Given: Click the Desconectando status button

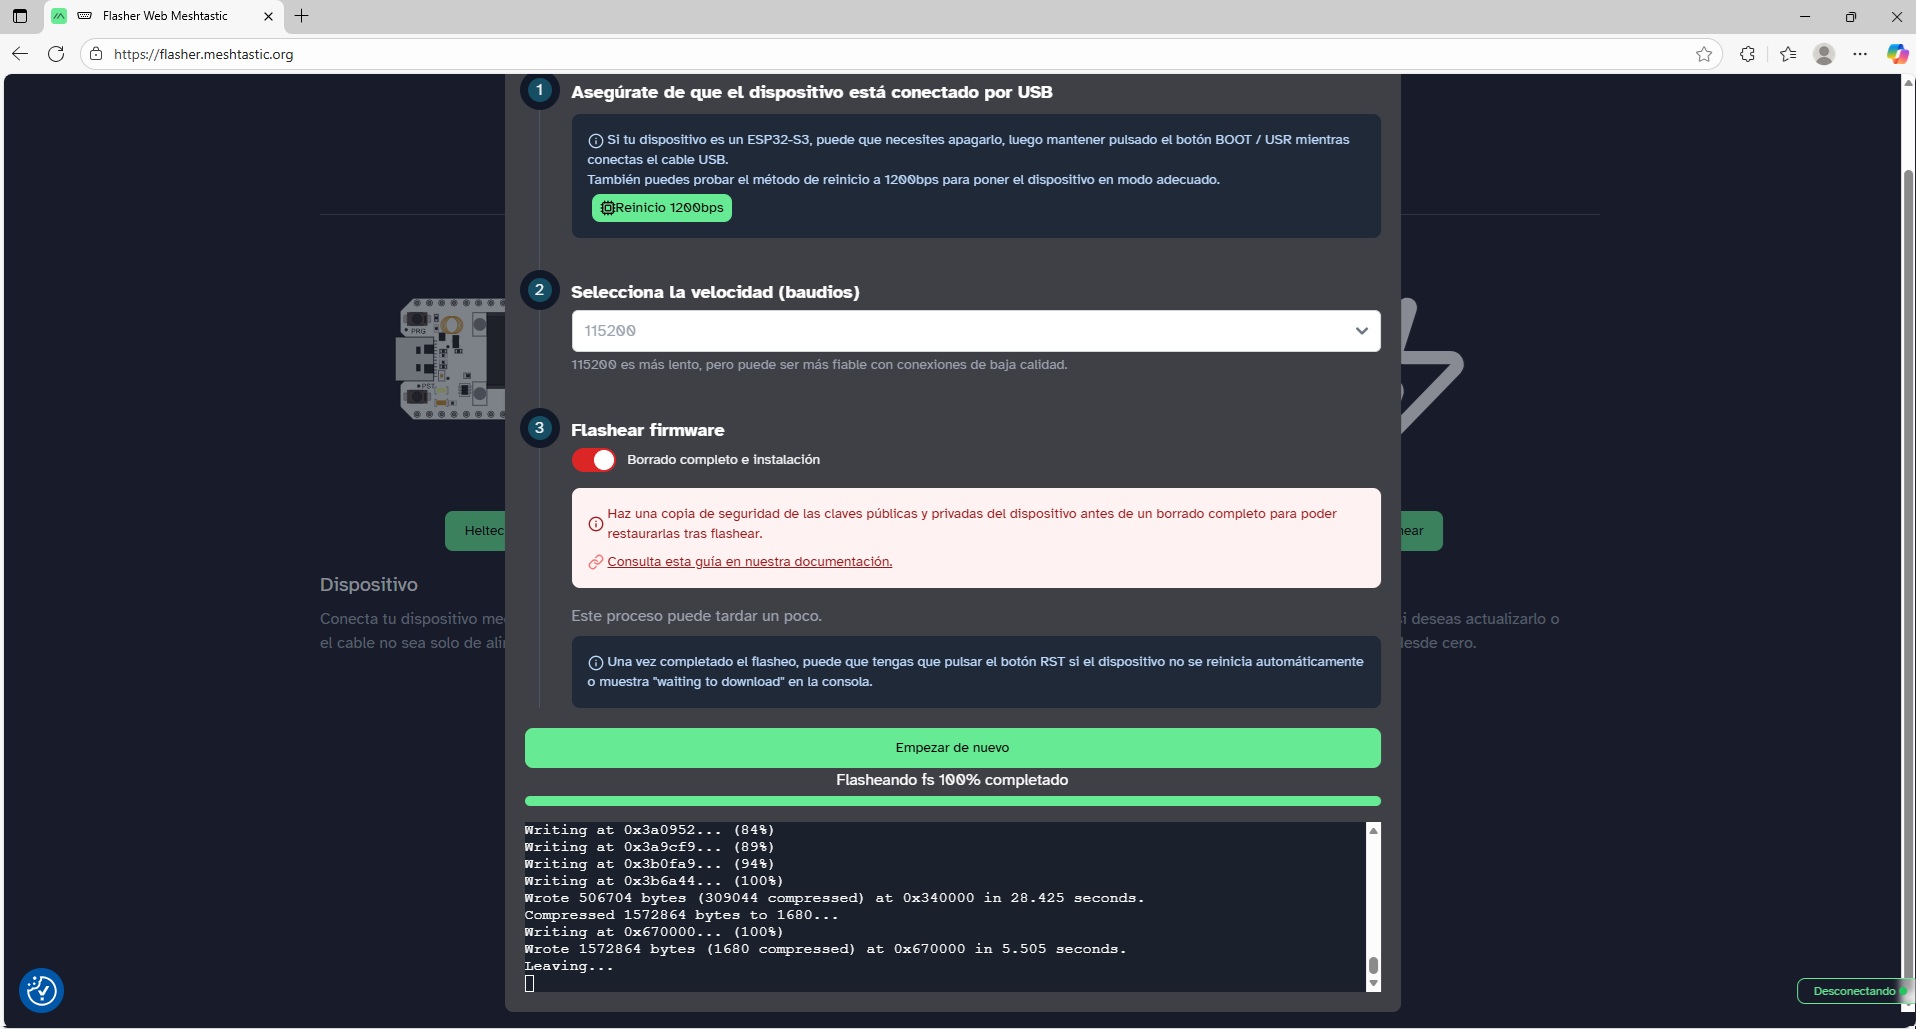Looking at the screenshot, I should [1853, 991].
